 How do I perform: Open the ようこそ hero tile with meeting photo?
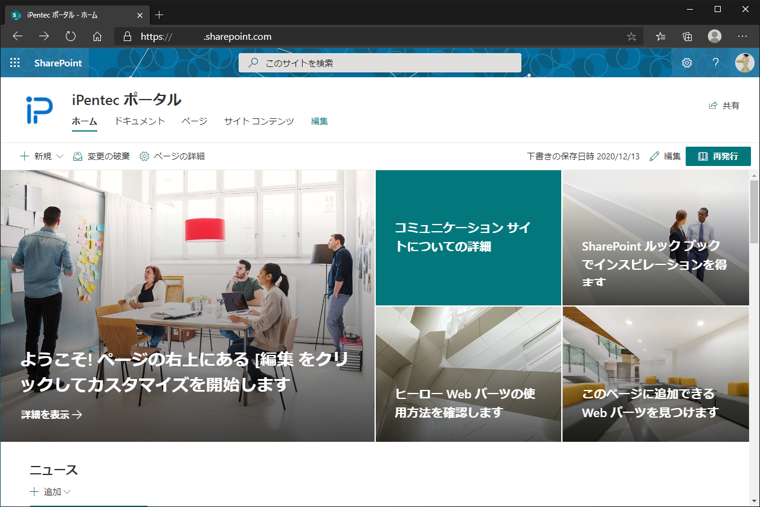click(x=188, y=305)
